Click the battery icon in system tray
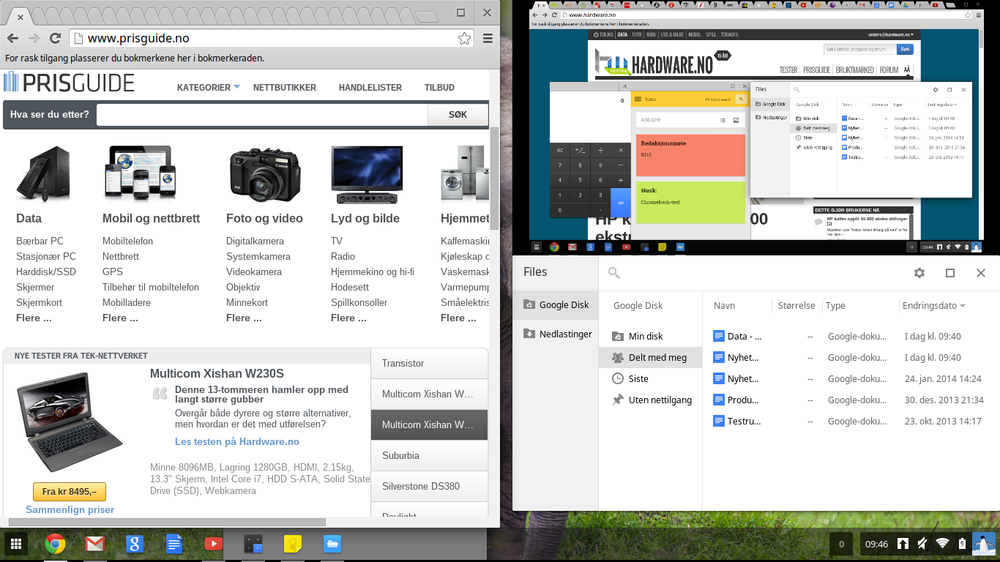 point(962,544)
